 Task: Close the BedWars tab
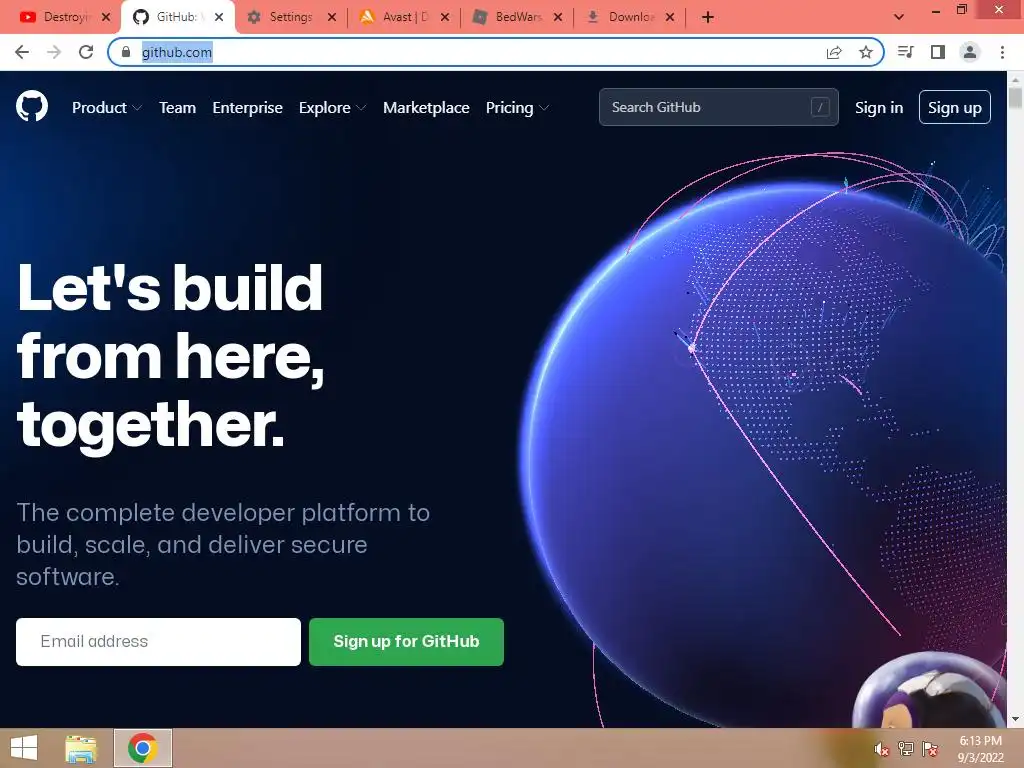558,17
